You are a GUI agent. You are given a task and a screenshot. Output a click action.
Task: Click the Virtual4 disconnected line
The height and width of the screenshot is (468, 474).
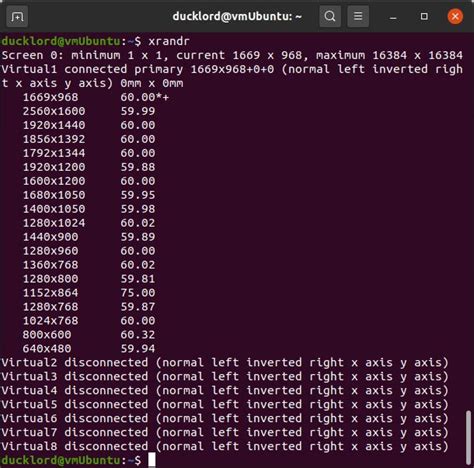pyautogui.click(x=225, y=391)
